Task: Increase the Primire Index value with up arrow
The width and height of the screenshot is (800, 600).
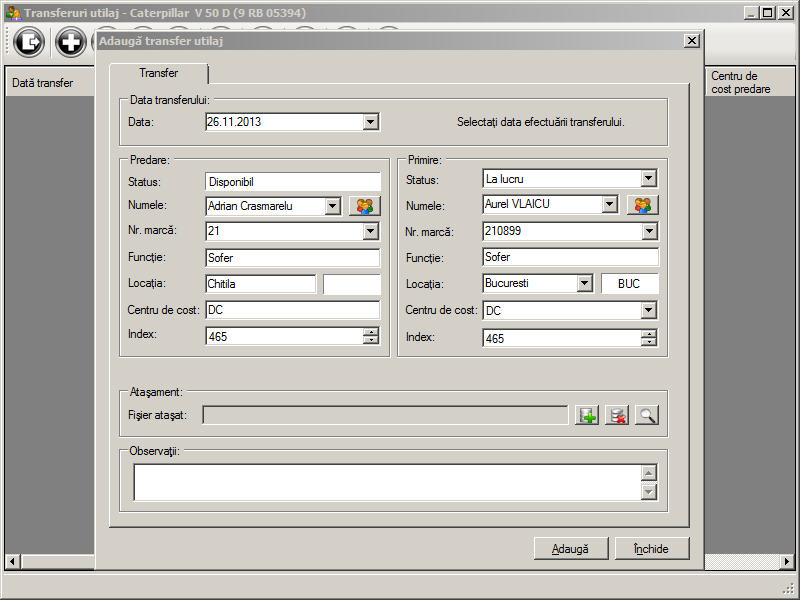Action: tap(648, 334)
